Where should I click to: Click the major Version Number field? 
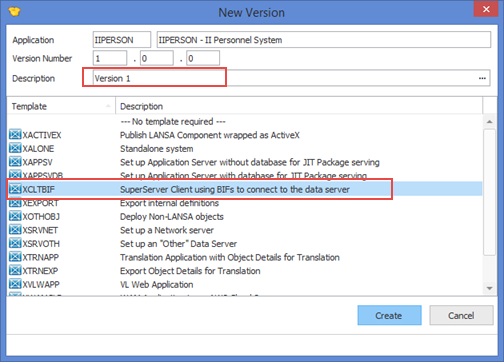(x=110, y=58)
